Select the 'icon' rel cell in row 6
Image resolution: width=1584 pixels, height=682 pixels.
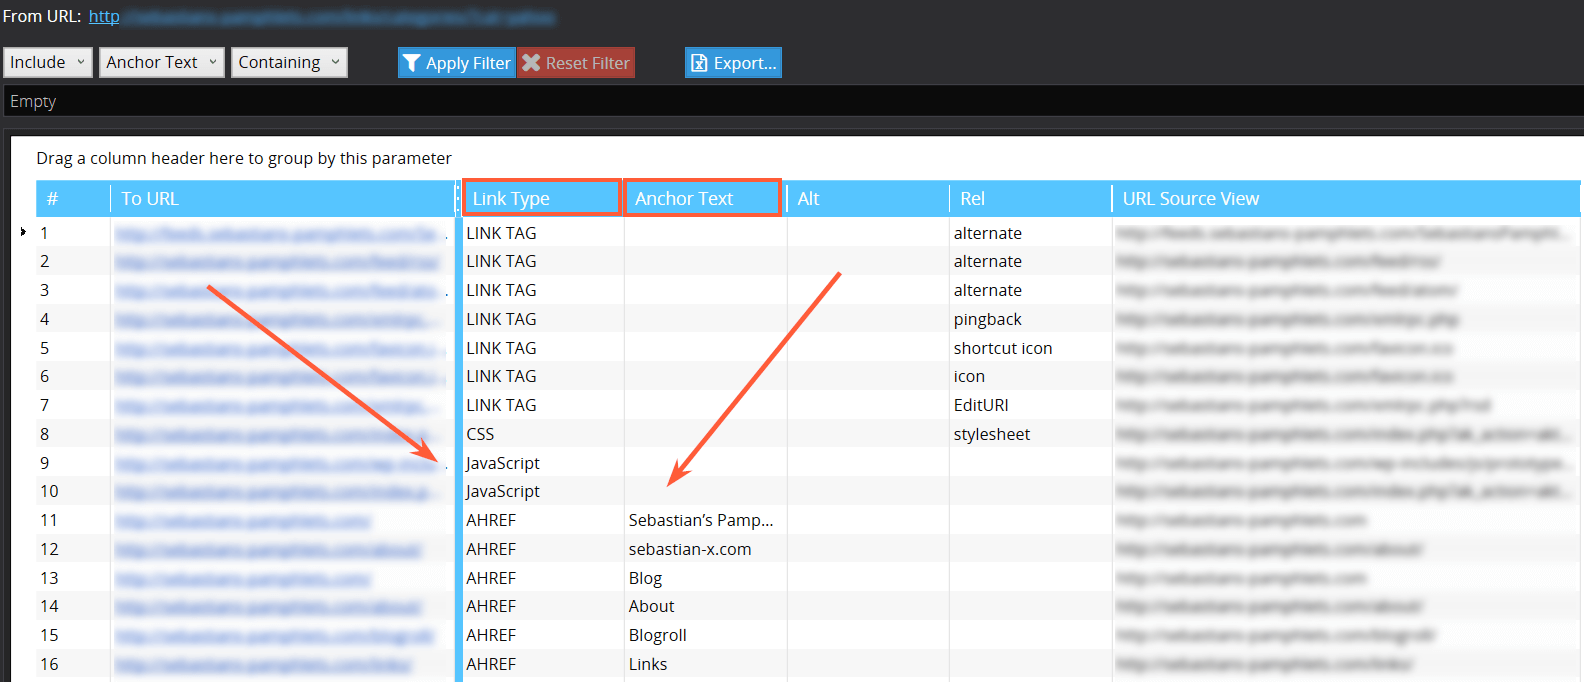point(1030,376)
